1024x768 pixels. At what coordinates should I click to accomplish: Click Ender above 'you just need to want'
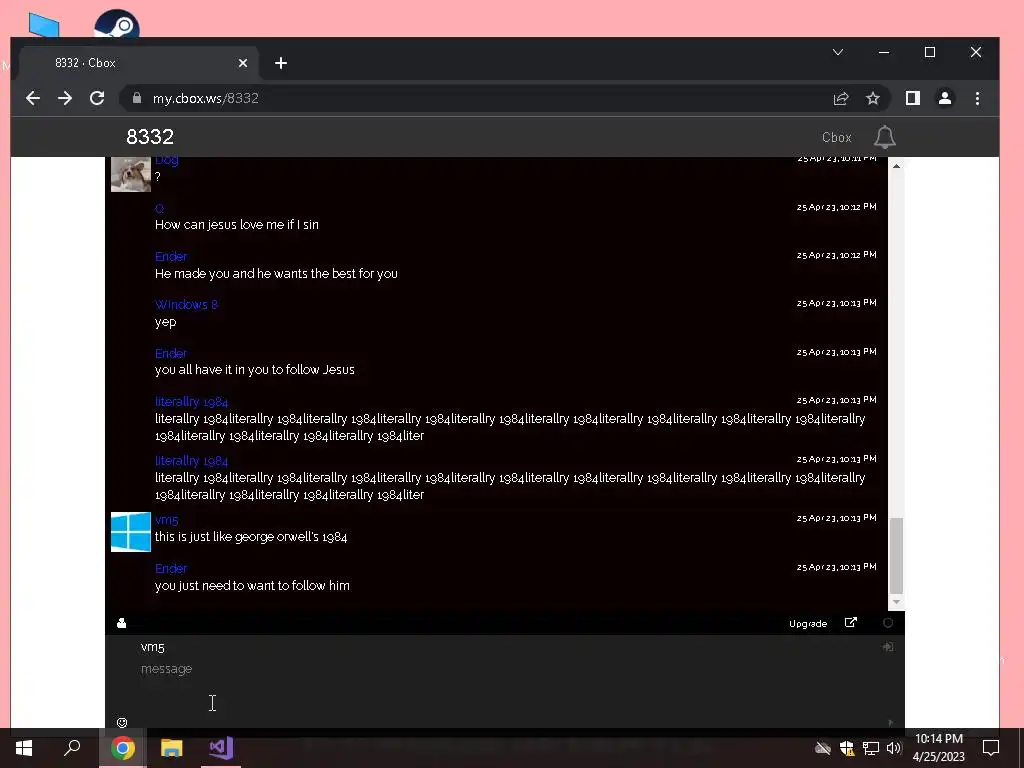click(171, 569)
